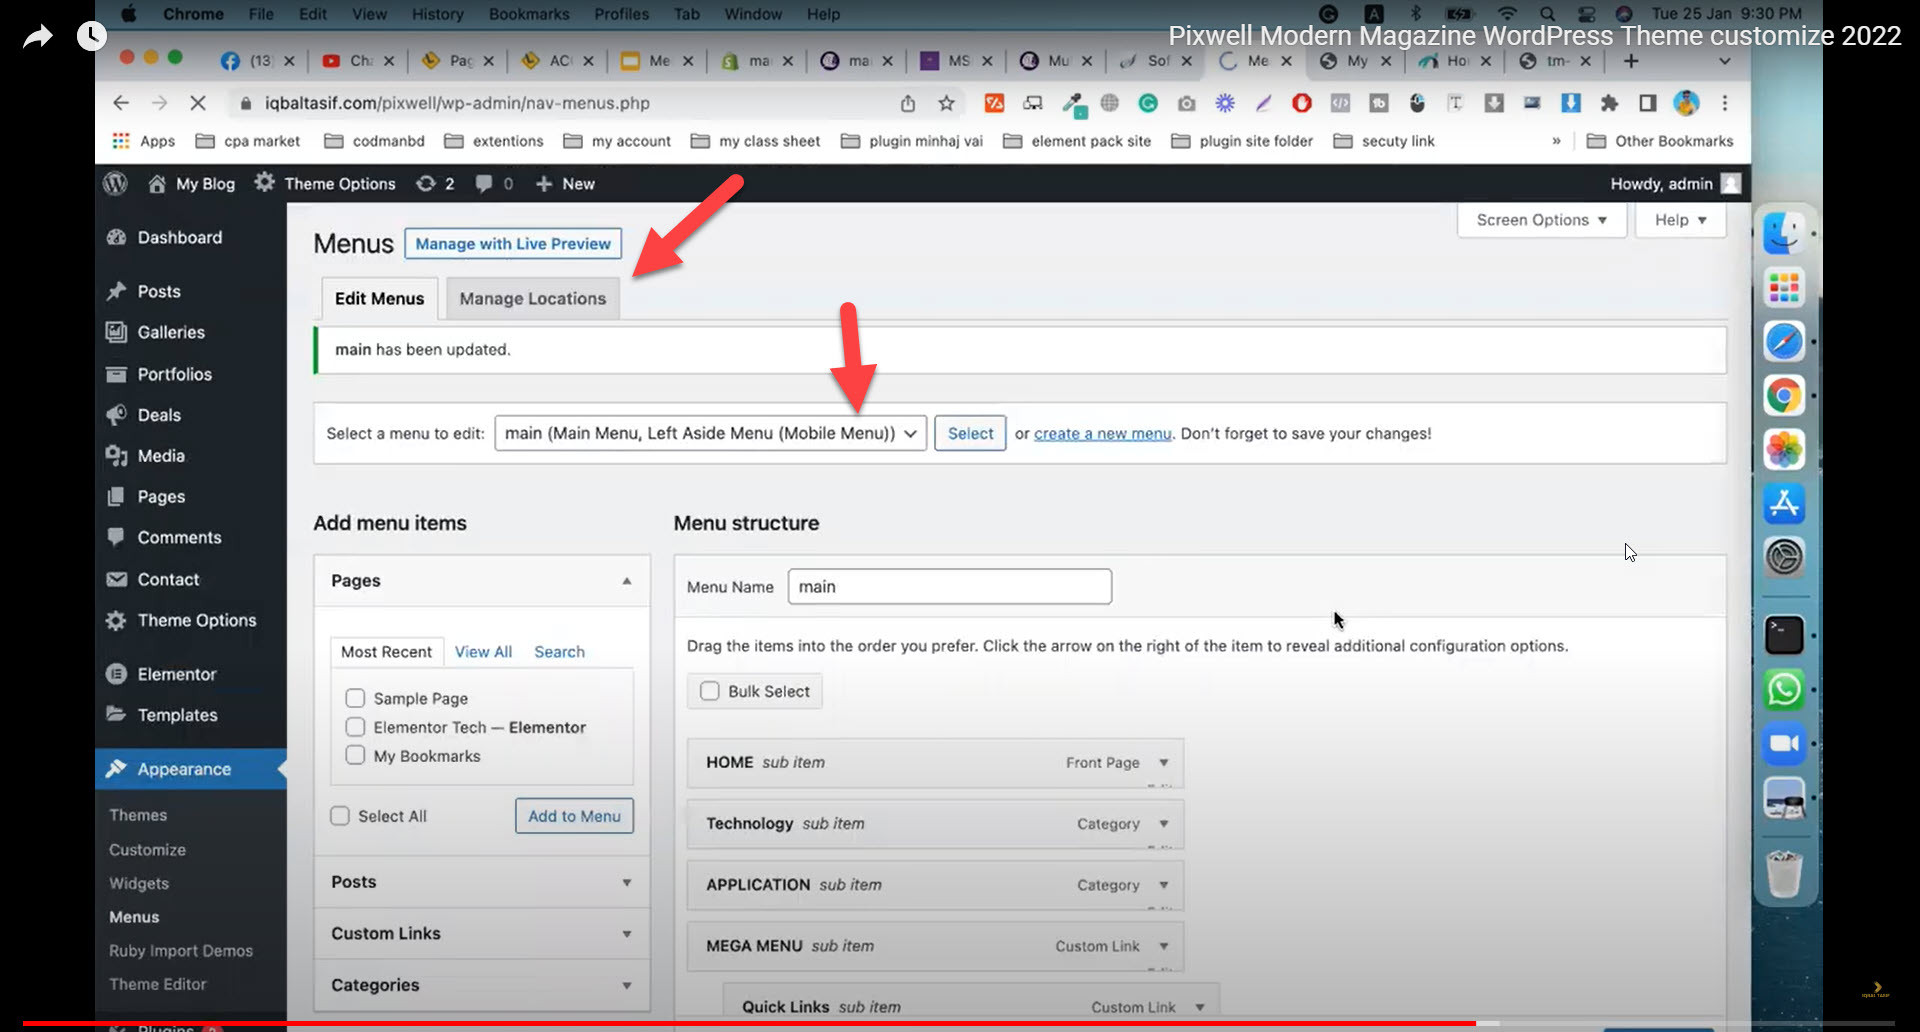This screenshot has width=1920, height=1032.
Task: Click the Add to Menu button
Action: [x=574, y=816]
